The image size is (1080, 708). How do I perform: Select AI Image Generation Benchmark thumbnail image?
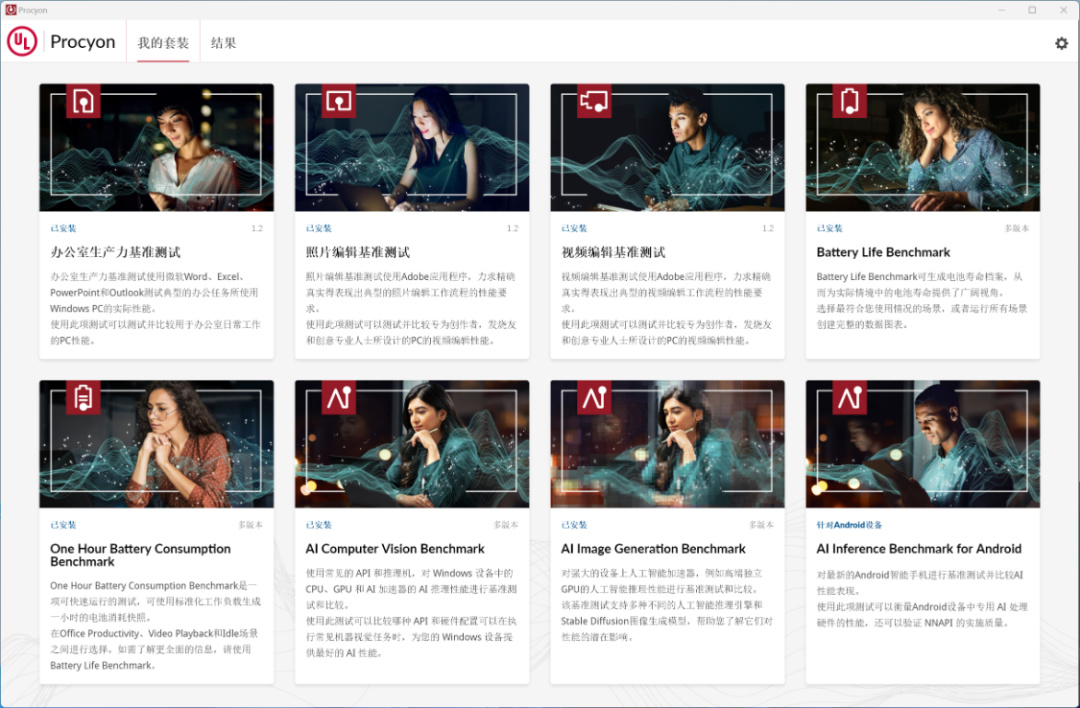click(667, 444)
